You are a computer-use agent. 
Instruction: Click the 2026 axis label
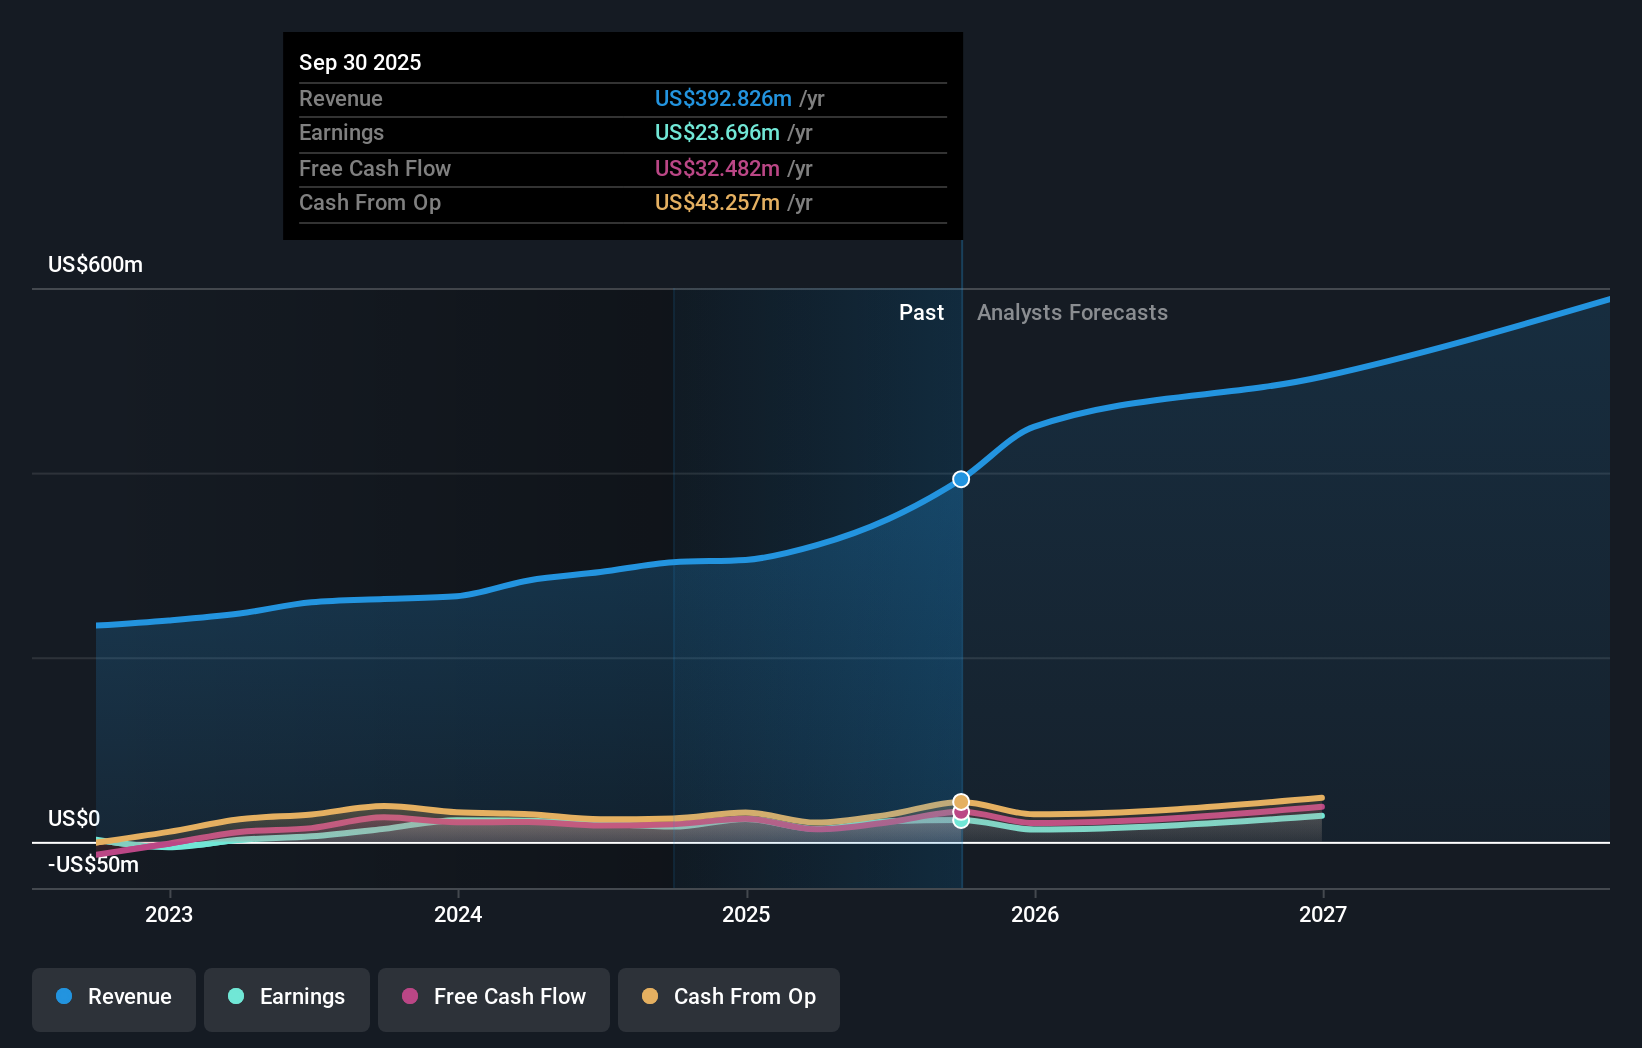1036,913
